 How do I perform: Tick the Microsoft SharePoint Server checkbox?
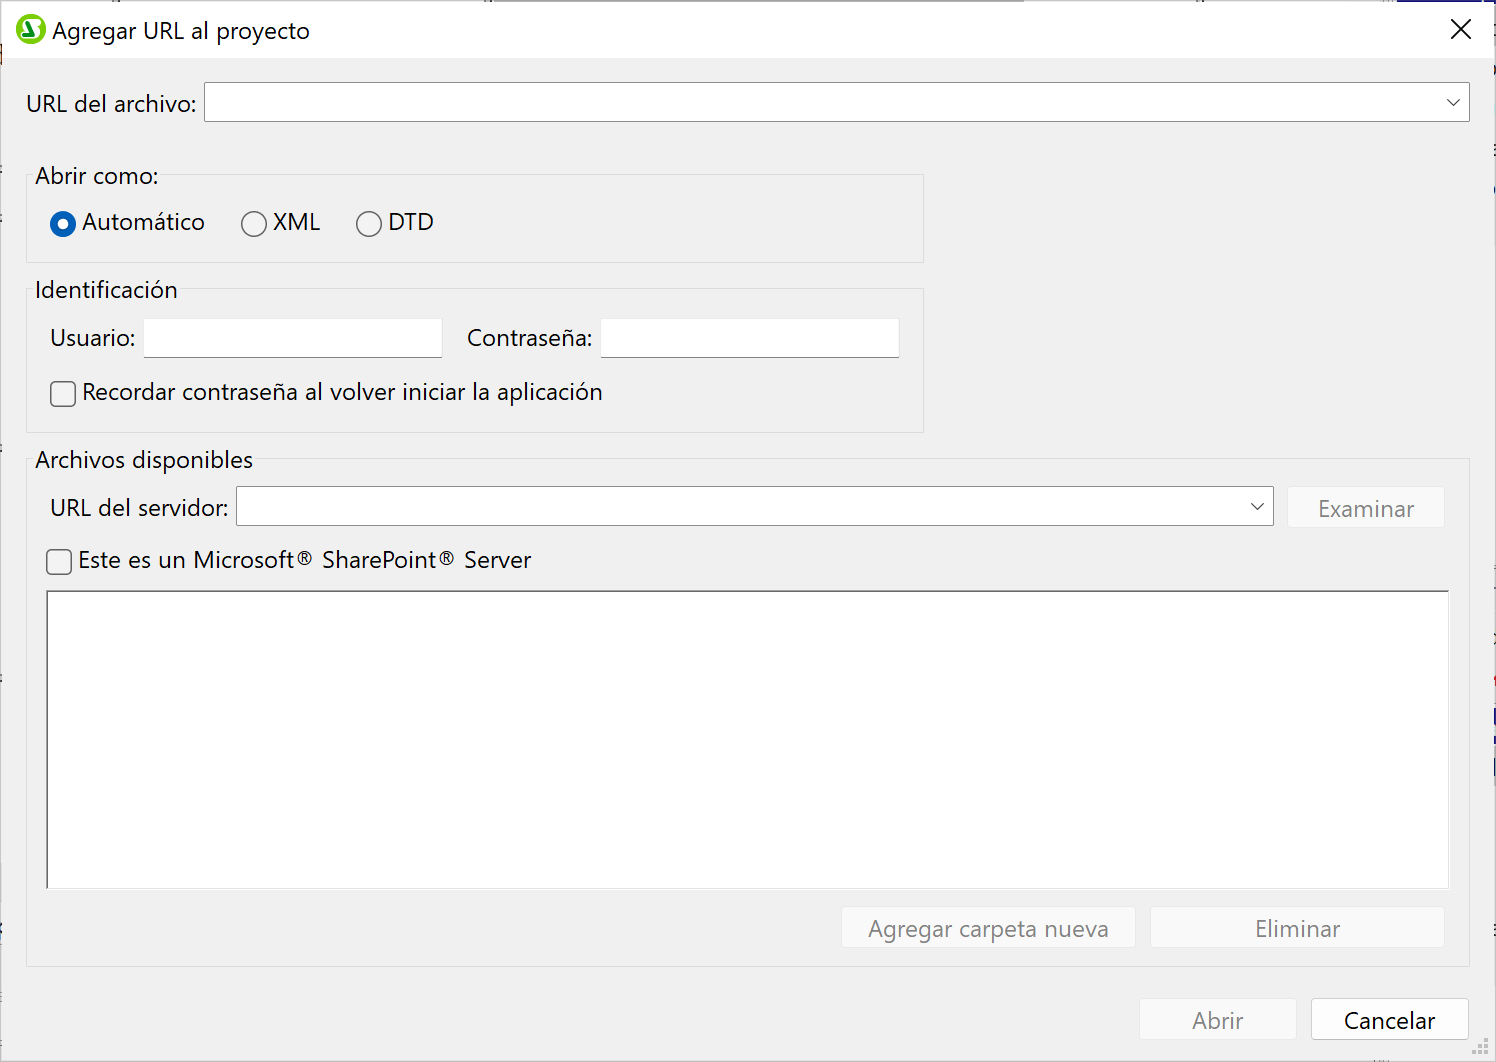tap(60, 562)
